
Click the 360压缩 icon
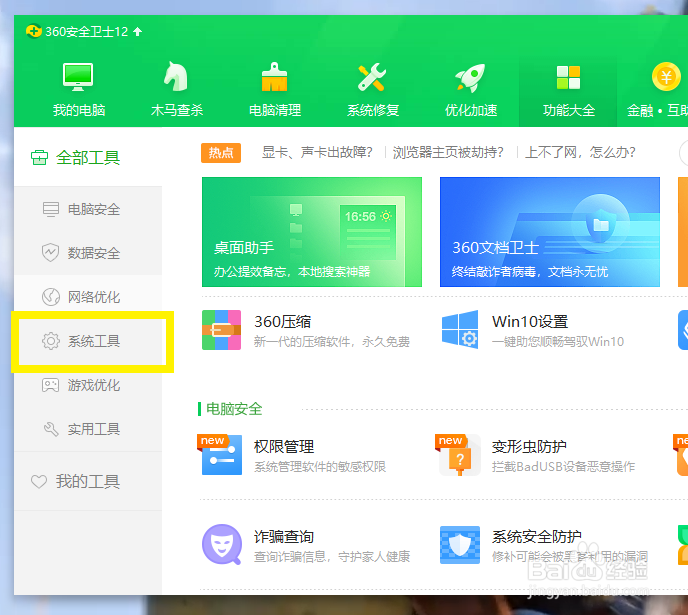coord(222,330)
